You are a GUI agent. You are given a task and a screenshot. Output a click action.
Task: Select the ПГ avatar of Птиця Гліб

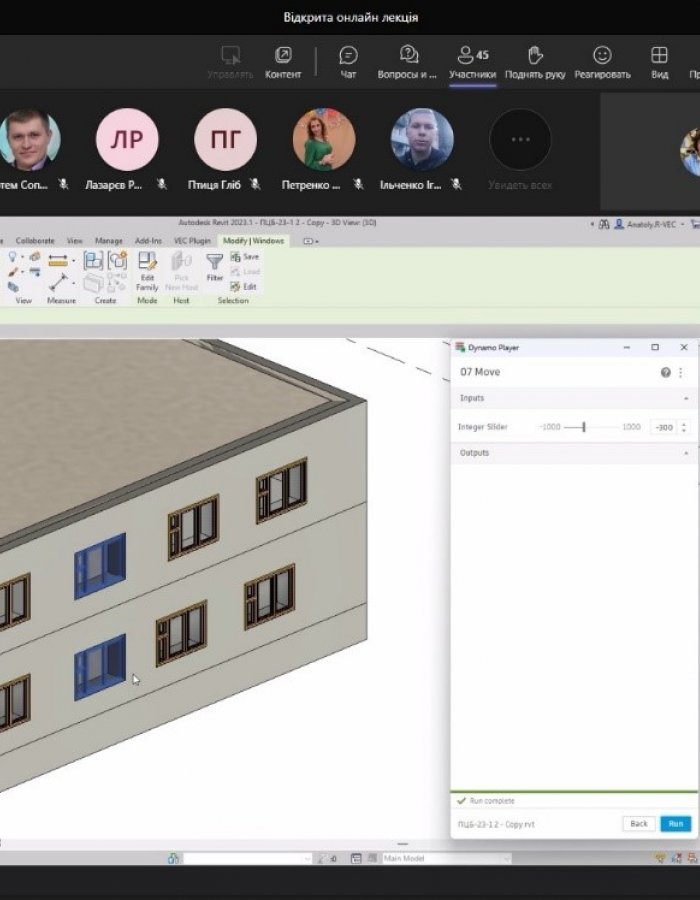pos(225,139)
